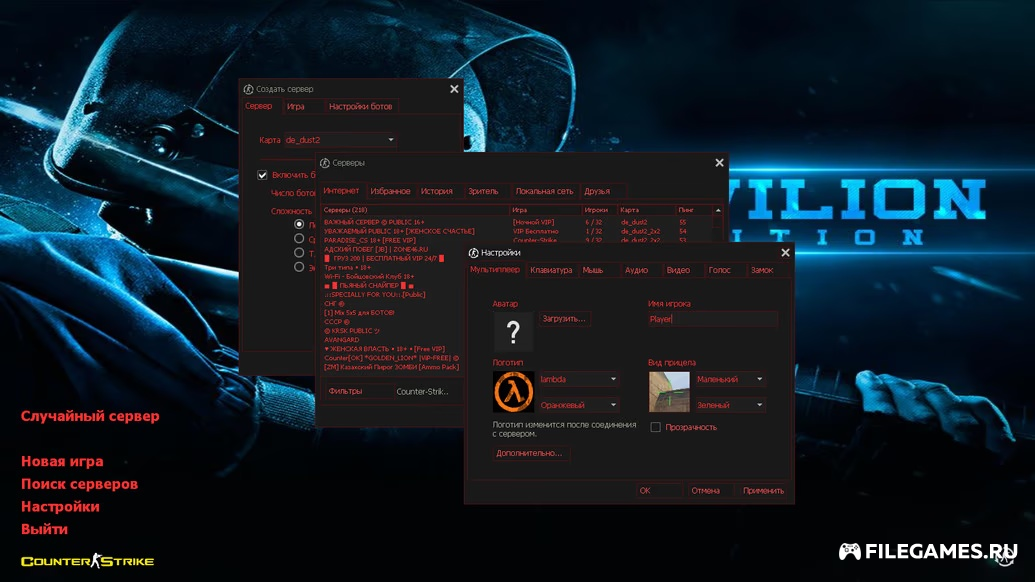Viewport: 1035px width, 582px height.
Task: Apply changes with the Применить button
Action: coord(763,490)
